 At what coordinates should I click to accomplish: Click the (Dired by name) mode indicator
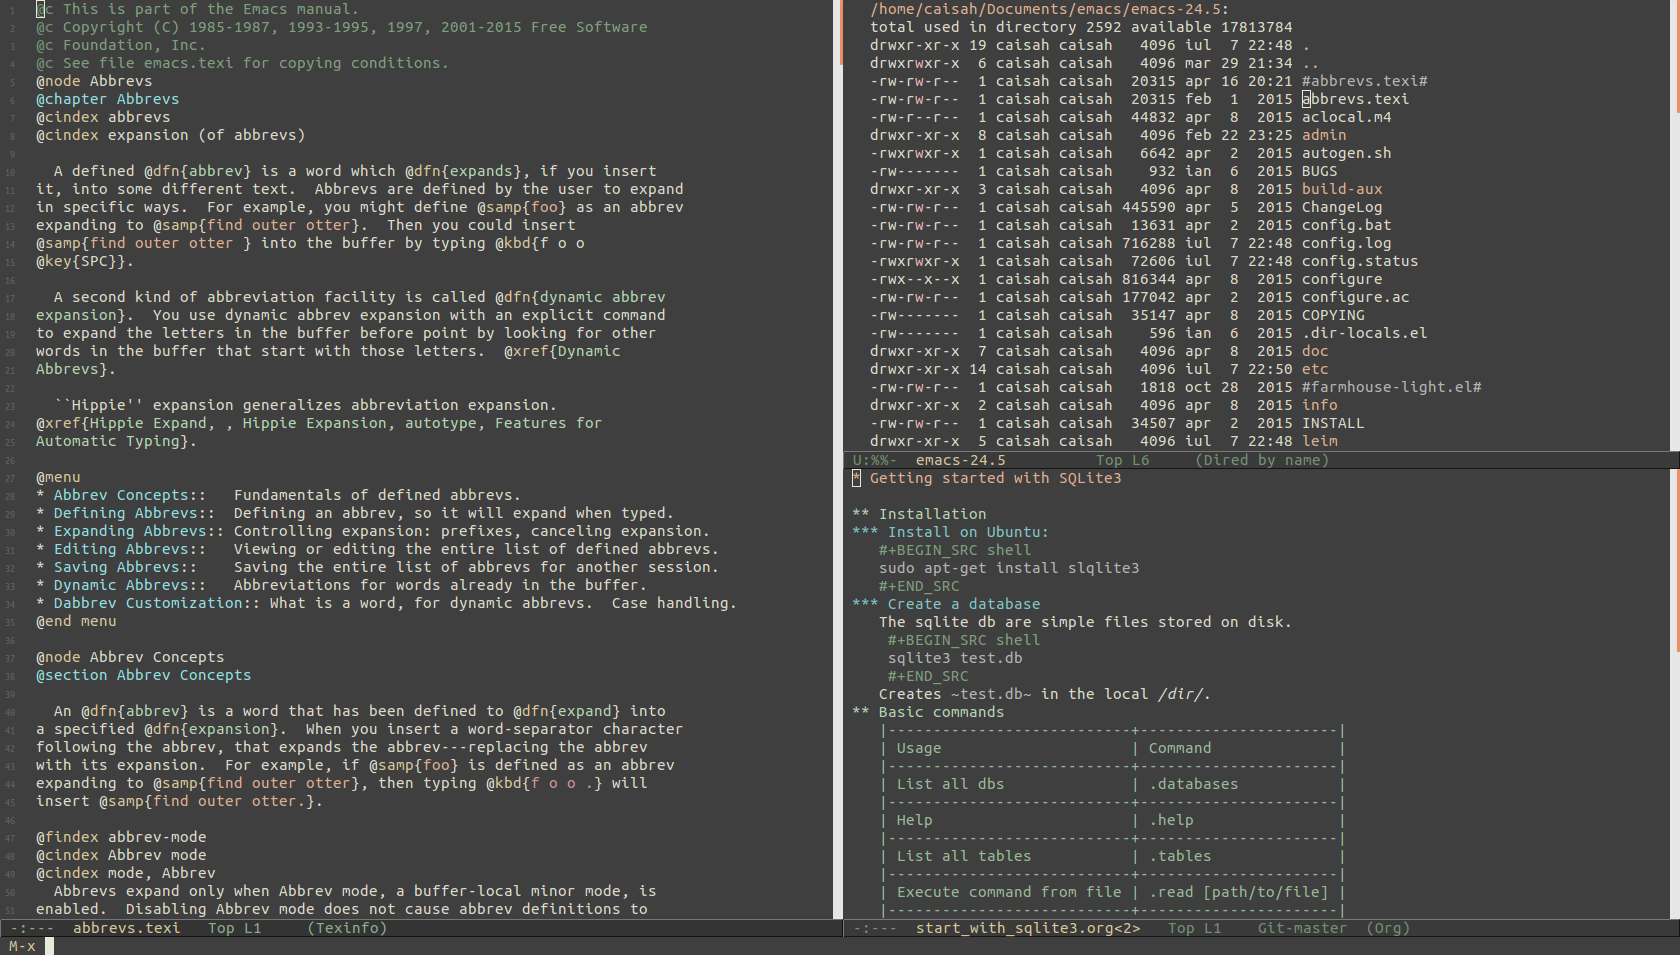(1262, 460)
